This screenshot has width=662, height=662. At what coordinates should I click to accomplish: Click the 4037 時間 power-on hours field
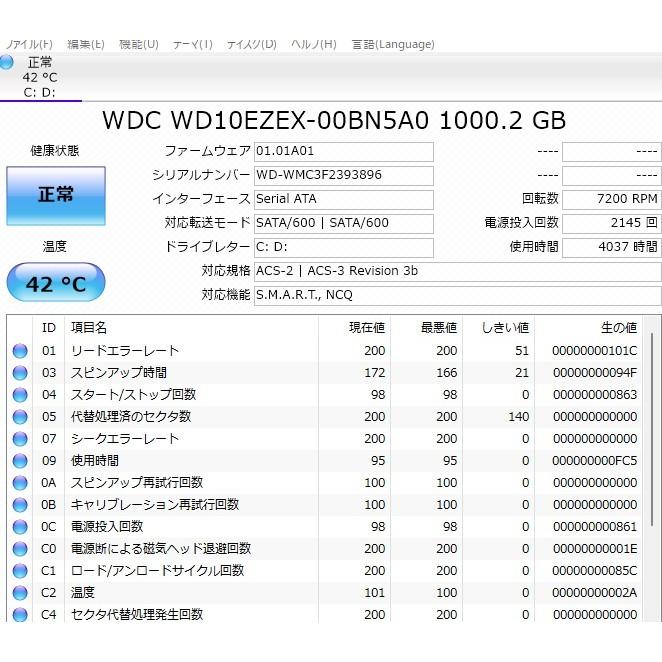[611, 247]
